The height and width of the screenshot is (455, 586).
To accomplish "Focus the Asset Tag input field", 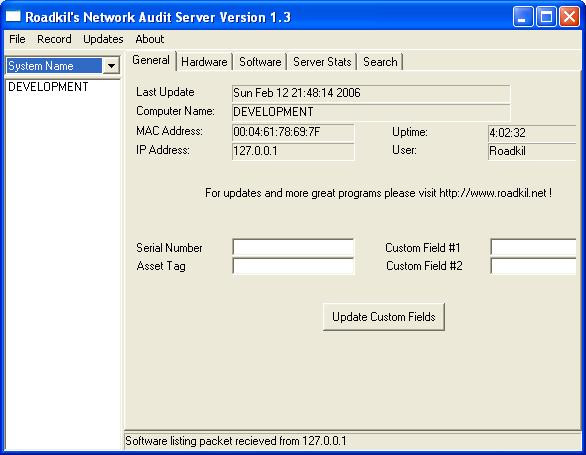I will click(293, 266).
